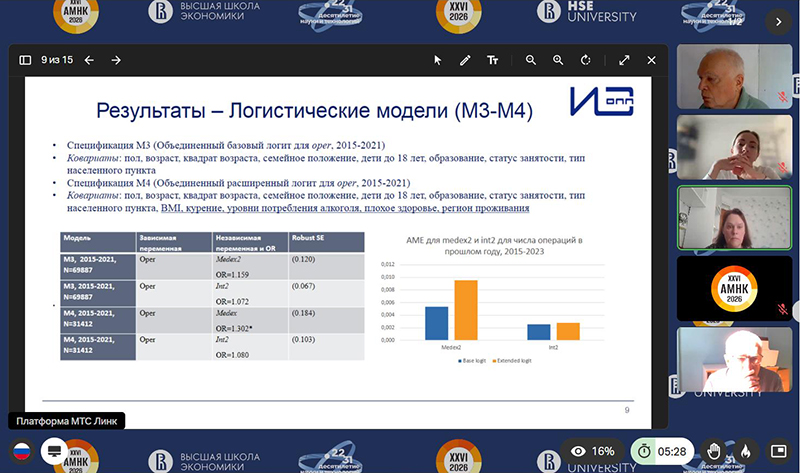Expand presentation to fullscreen
This screenshot has height=473, width=800.
point(624,60)
